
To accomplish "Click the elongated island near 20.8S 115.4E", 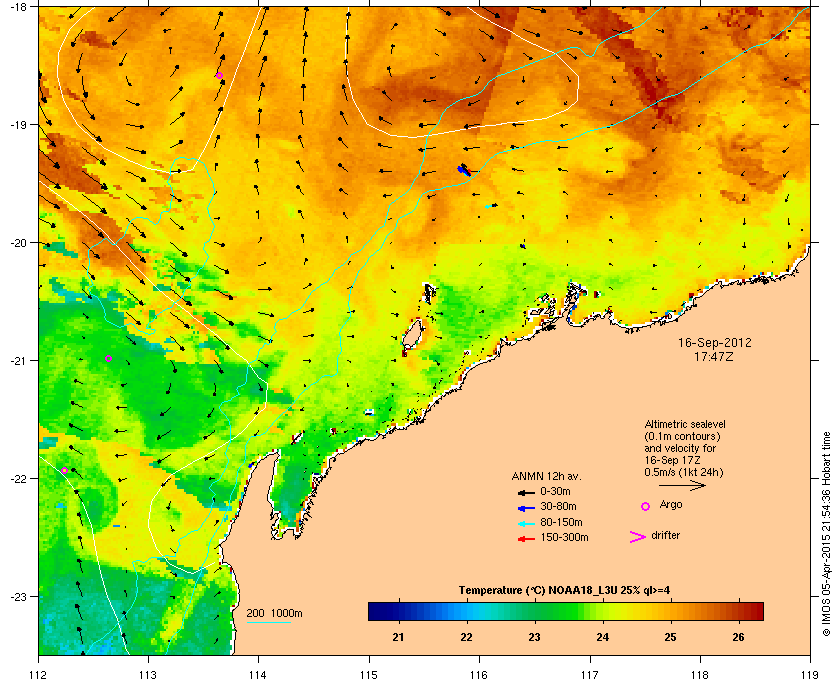I will tap(412, 336).
